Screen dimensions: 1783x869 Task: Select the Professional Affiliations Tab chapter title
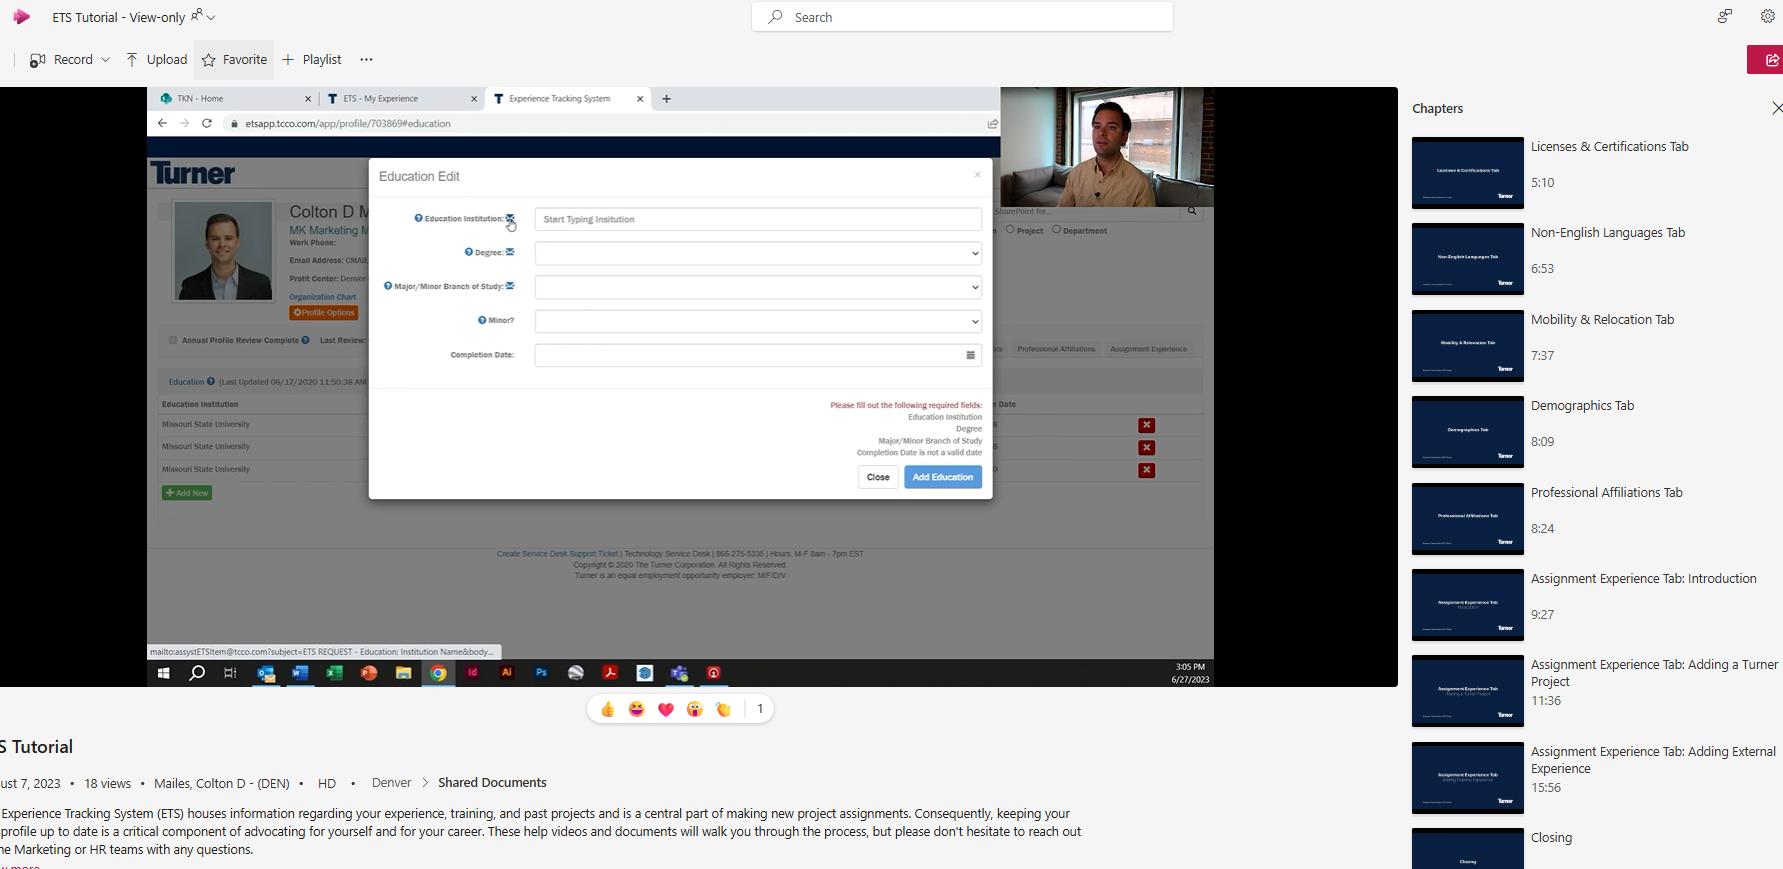tap(1607, 493)
